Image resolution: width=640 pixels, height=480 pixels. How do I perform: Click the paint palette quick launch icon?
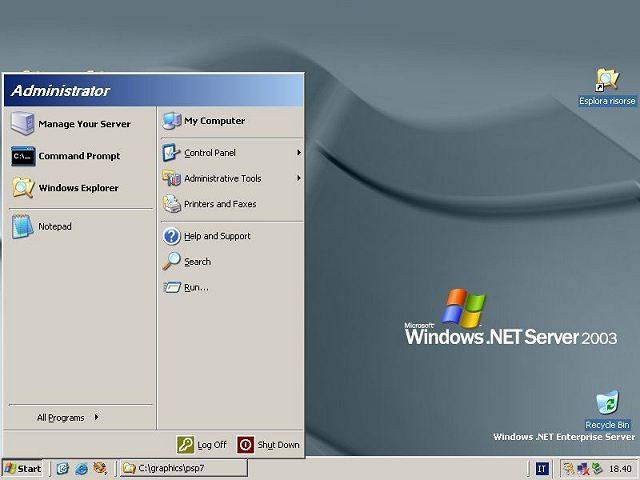(100, 468)
